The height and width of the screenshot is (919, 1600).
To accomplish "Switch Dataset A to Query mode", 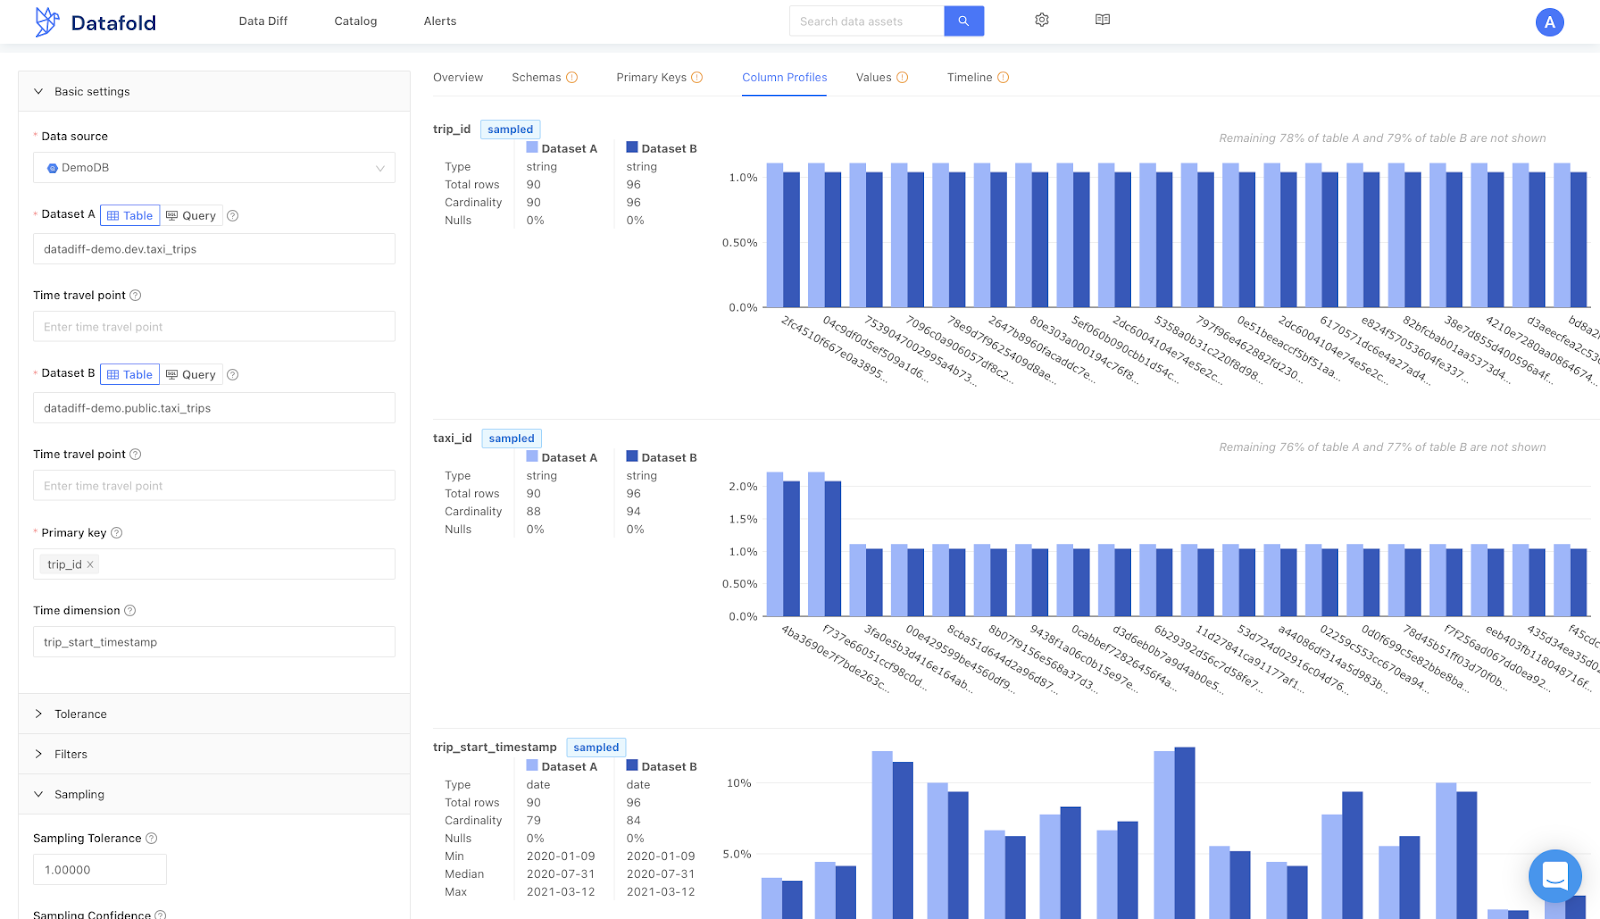I will [191, 216].
